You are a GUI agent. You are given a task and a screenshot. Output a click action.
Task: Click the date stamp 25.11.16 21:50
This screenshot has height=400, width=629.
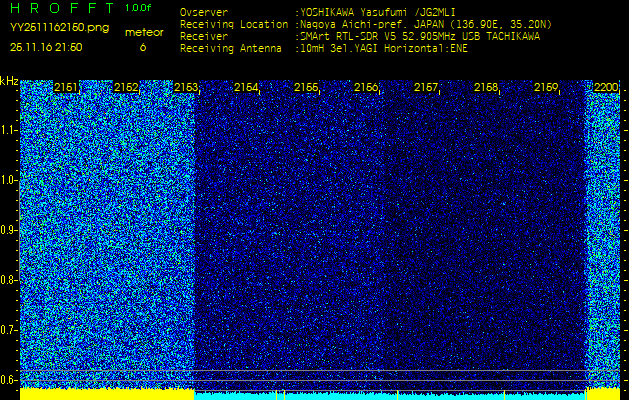coord(46,47)
